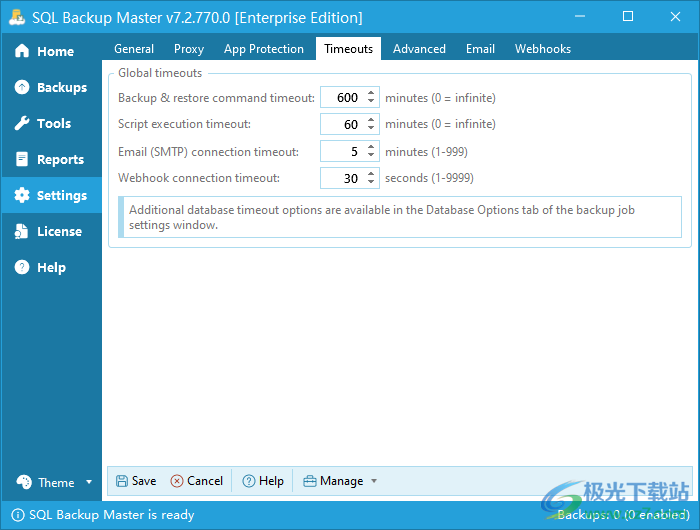
Task: Decrease webhook connection timeout
Action: (x=371, y=182)
